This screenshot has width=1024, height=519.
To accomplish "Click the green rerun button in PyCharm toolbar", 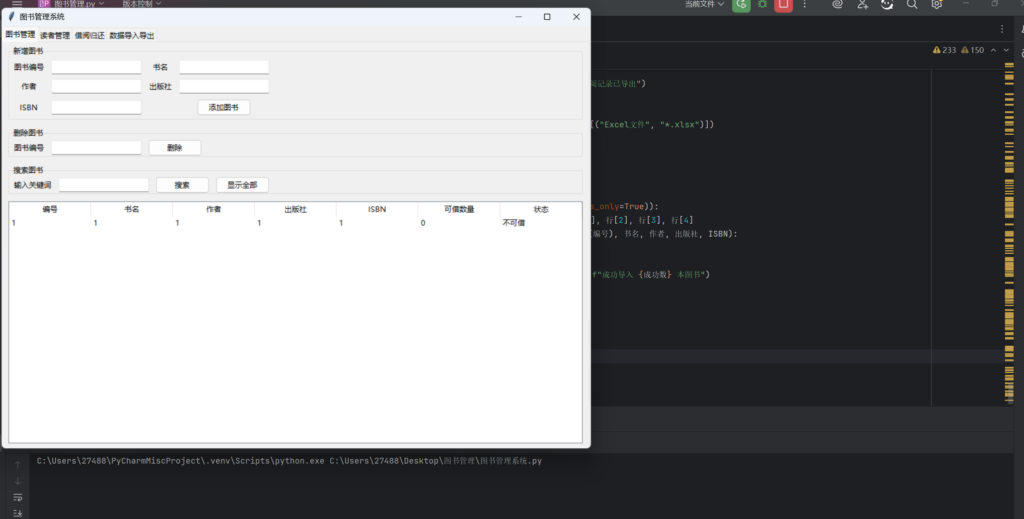I will (741, 4).
